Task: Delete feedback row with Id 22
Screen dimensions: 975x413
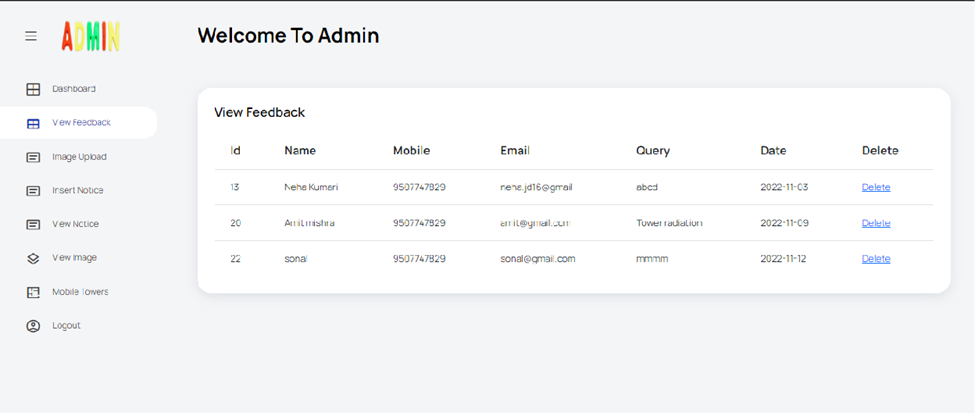Action: 875,258
